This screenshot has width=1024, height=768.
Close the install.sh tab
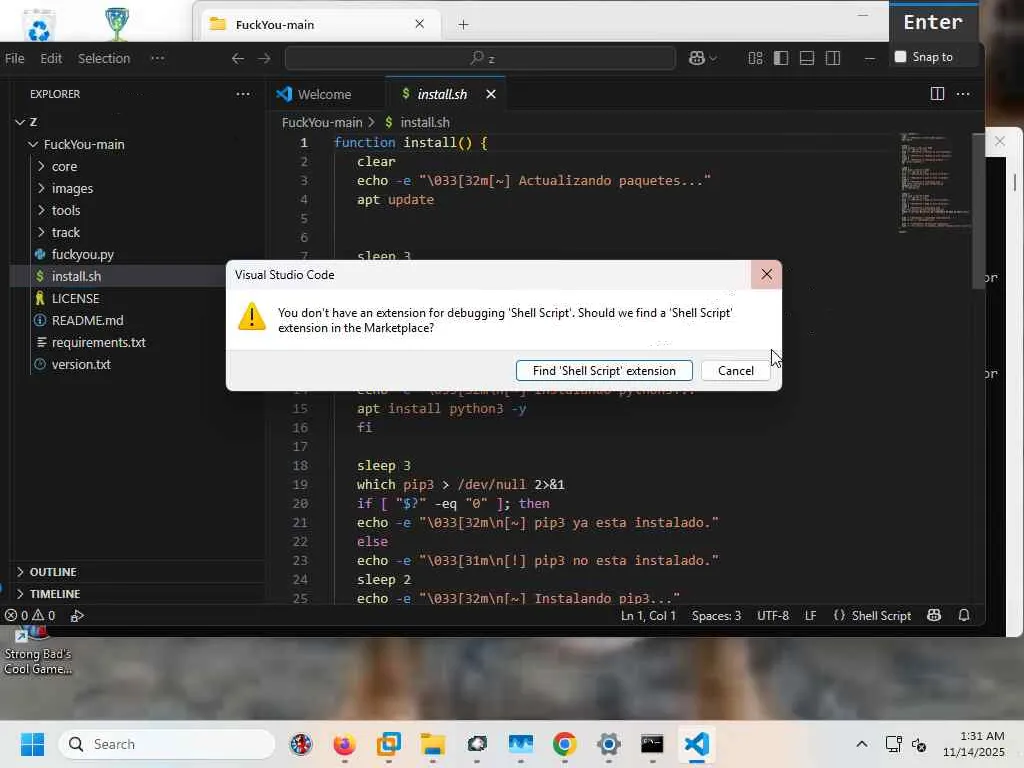[491, 94]
